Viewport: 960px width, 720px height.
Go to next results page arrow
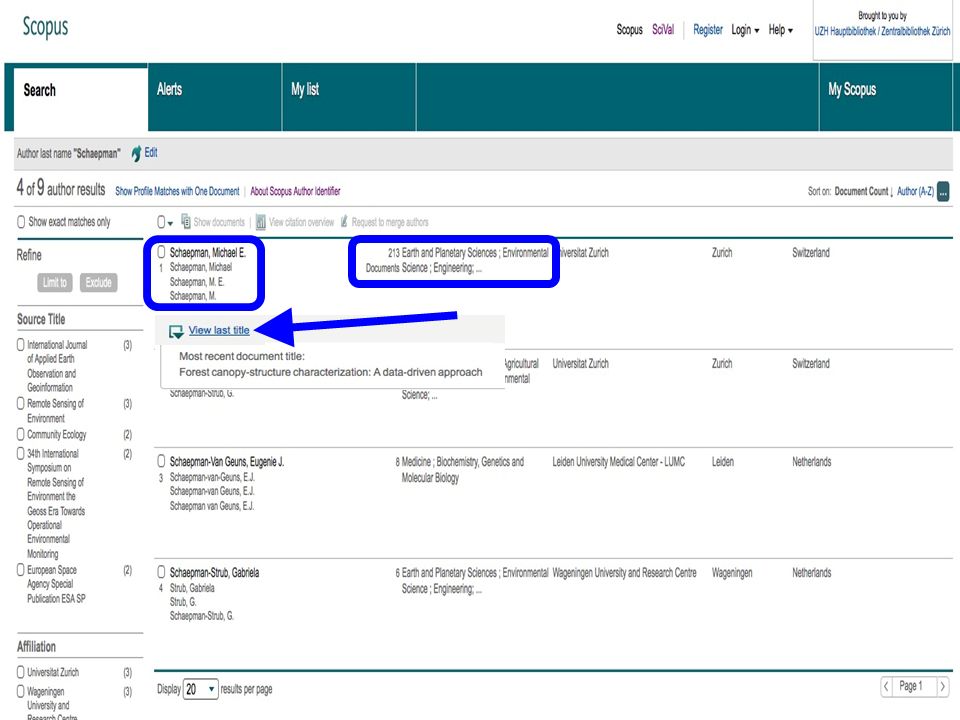[x=943, y=686]
